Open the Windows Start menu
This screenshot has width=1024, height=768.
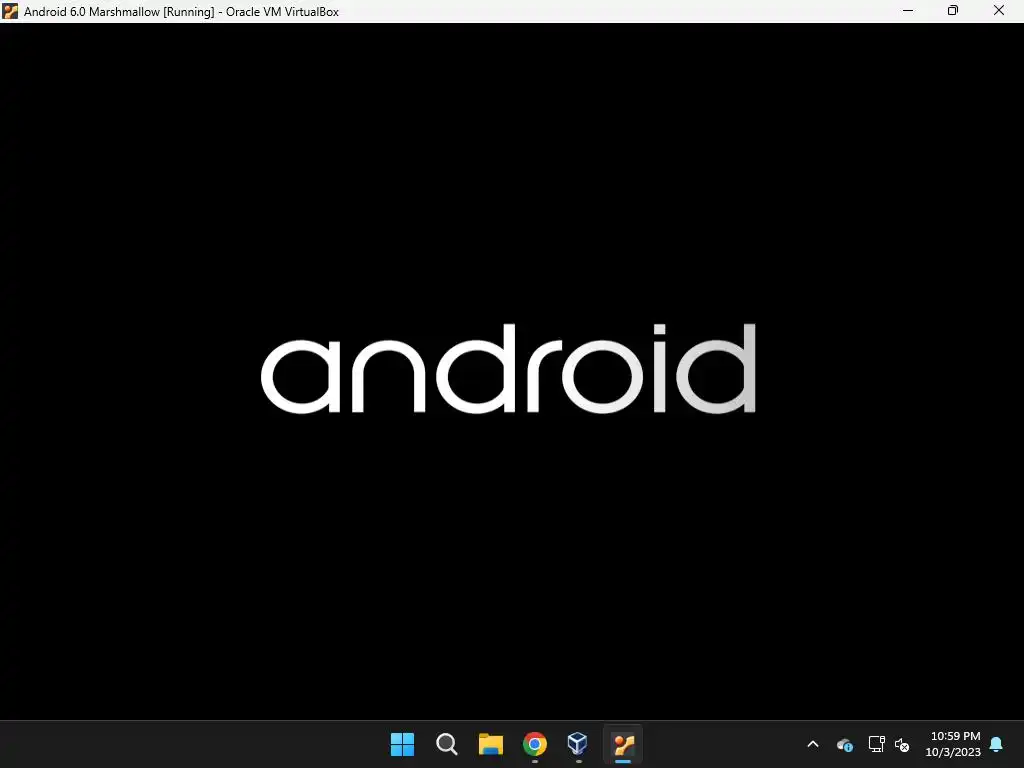click(x=402, y=744)
